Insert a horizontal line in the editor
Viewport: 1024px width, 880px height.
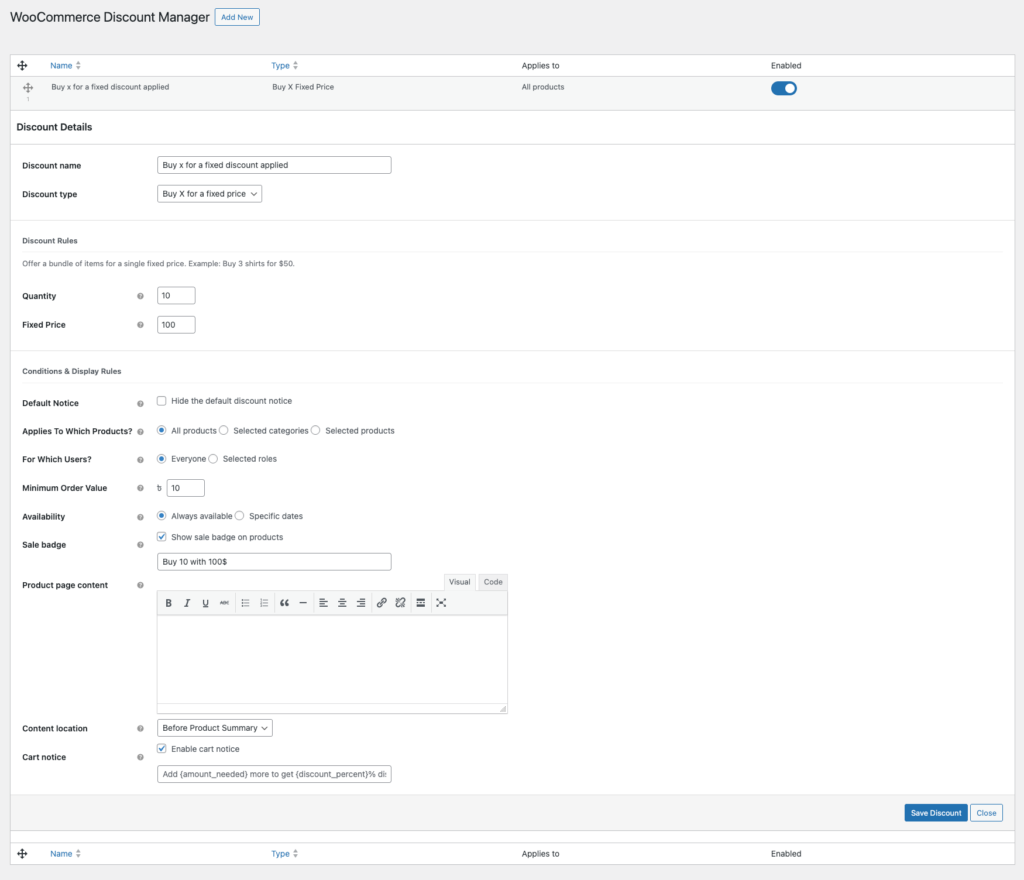(x=303, y=603)
